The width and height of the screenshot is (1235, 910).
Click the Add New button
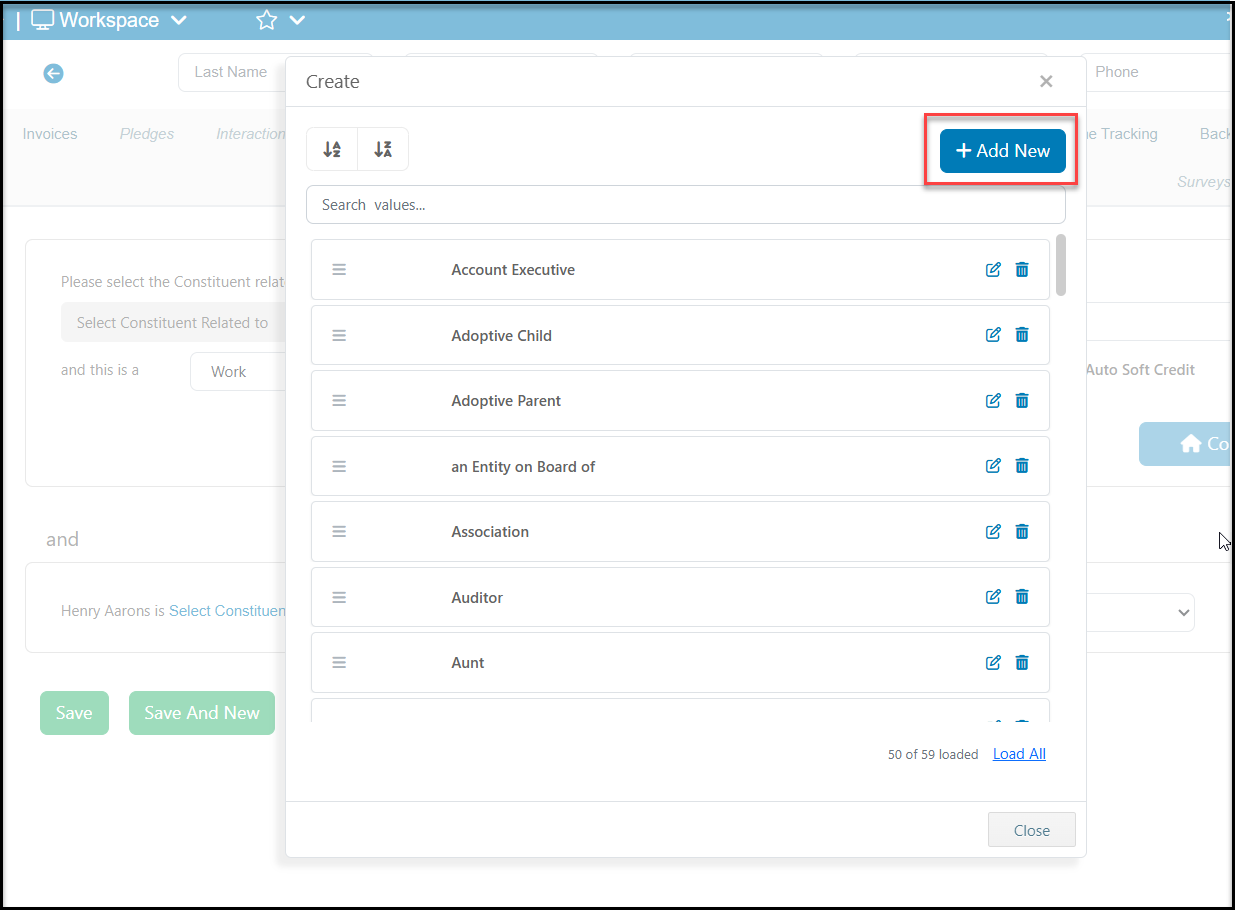coord(1003,151)
